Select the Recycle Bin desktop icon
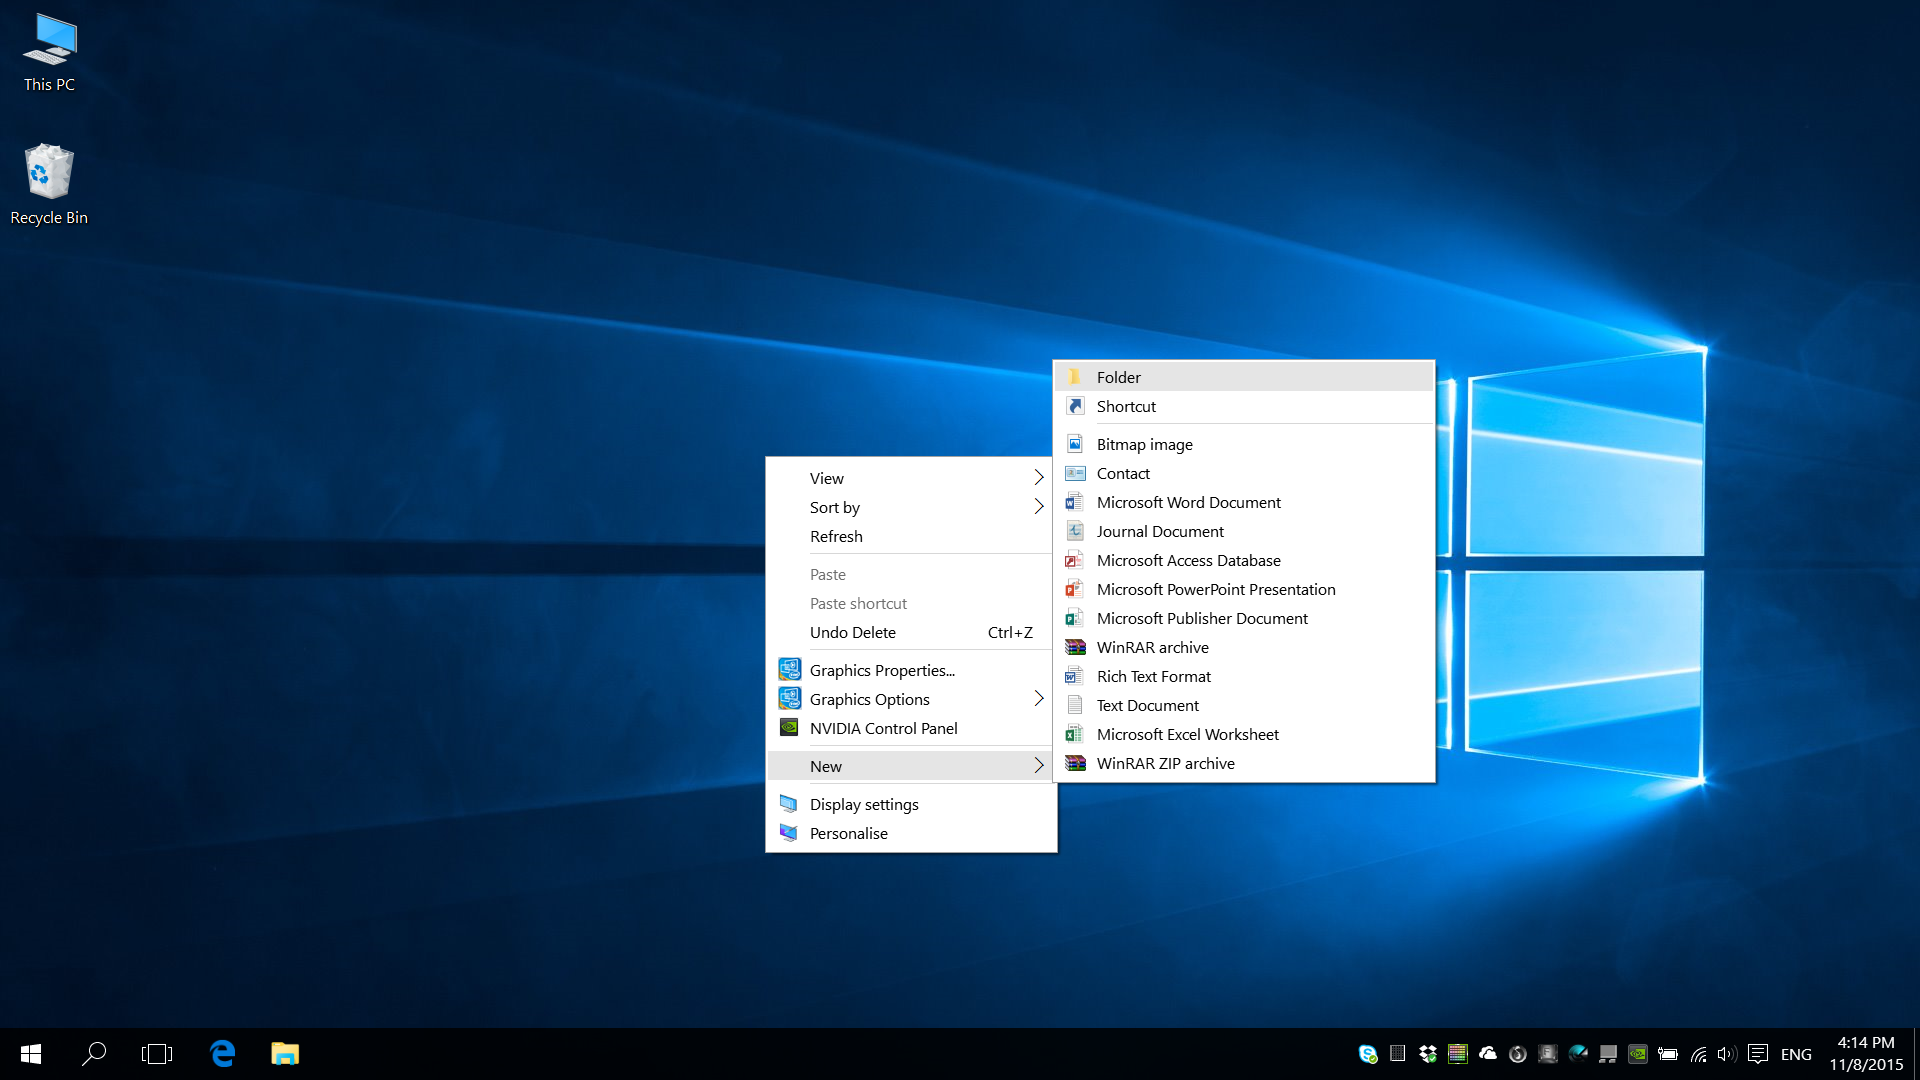 49,185
